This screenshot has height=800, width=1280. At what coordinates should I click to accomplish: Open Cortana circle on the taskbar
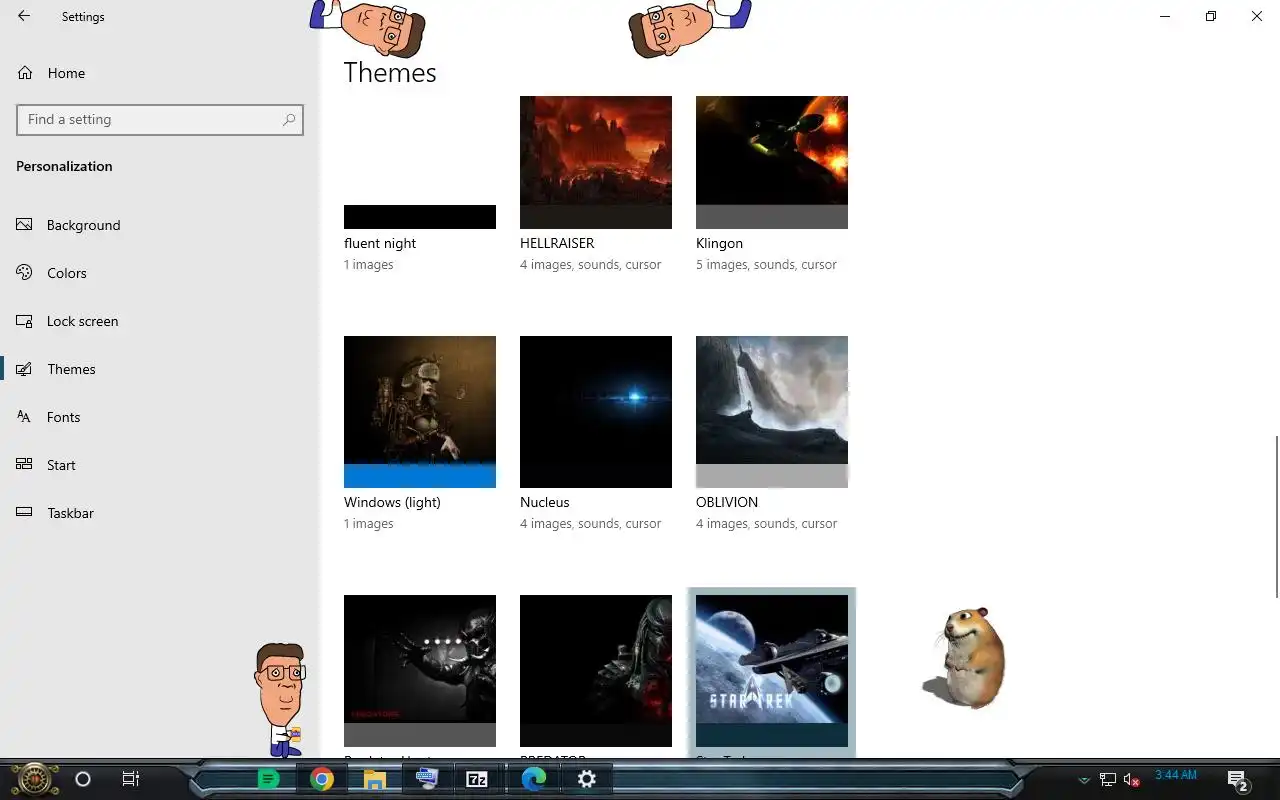point(83,779)
